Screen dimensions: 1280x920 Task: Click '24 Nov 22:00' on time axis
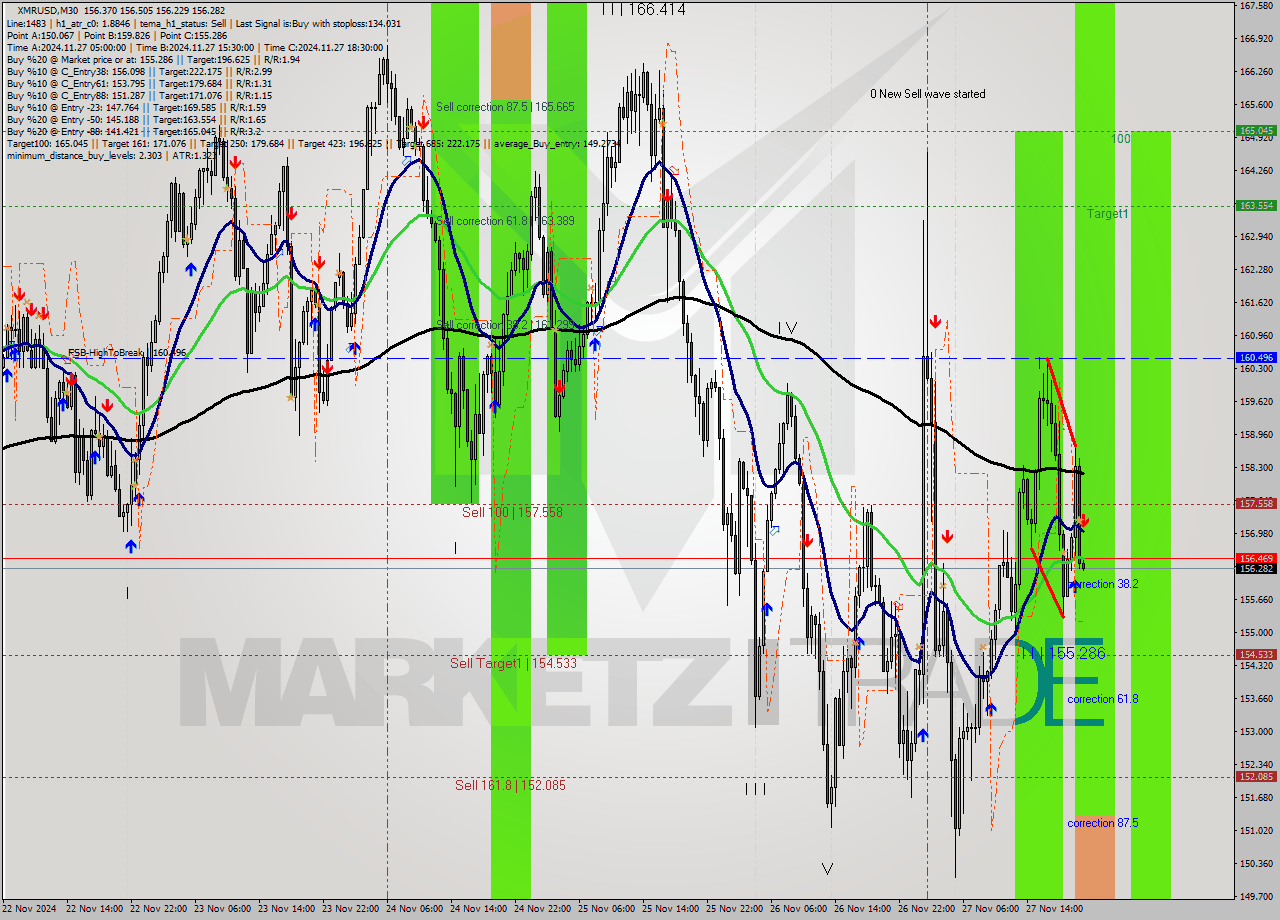point(543,909)
